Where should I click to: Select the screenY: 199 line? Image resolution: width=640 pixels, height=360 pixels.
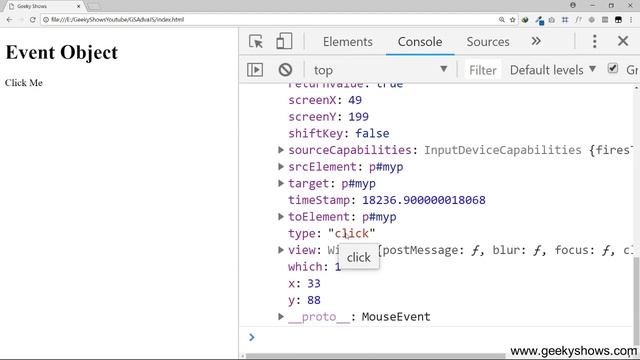tap(328, 117)
